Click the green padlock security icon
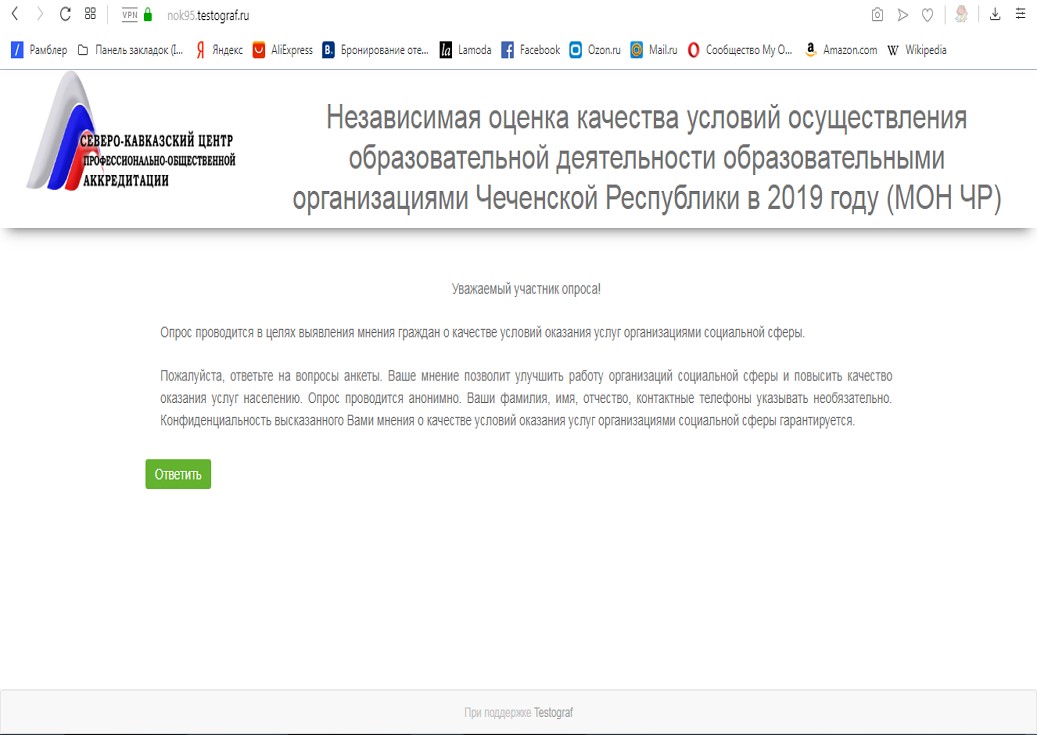 point(148,15)
